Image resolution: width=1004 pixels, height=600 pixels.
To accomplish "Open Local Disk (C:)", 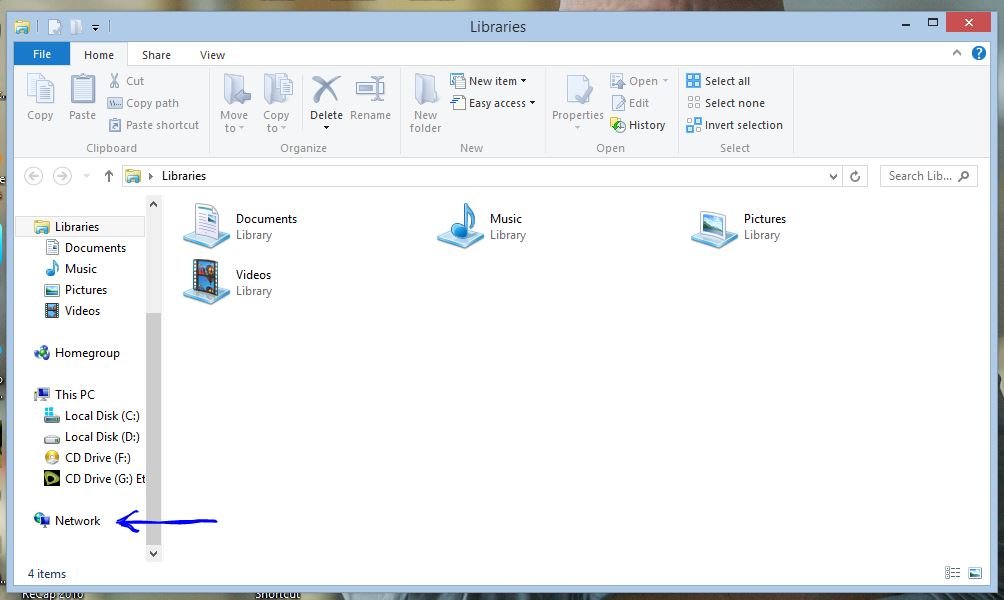I will (x=92, y=416).
